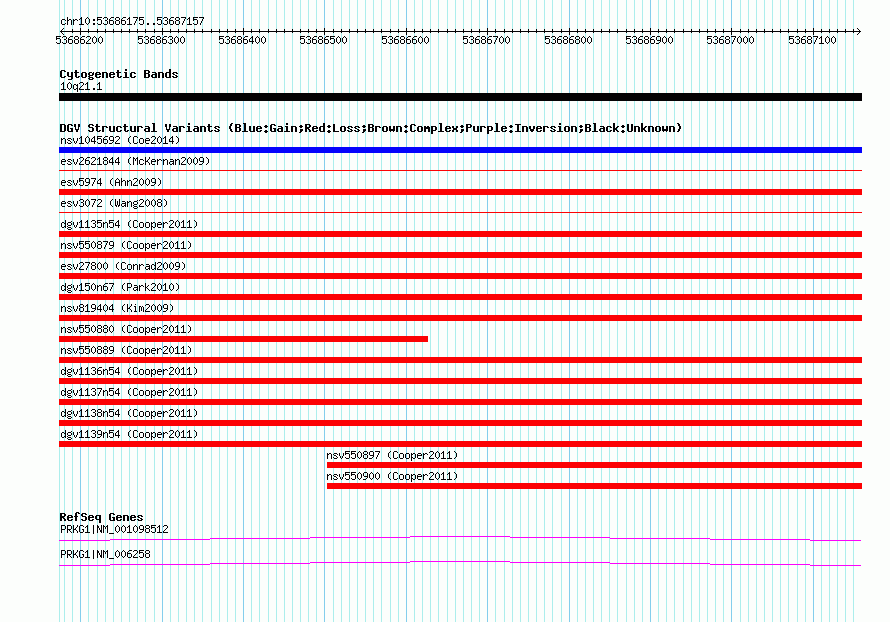
Task: Click the 53686900 ruler position
Action: pos(649,40)
